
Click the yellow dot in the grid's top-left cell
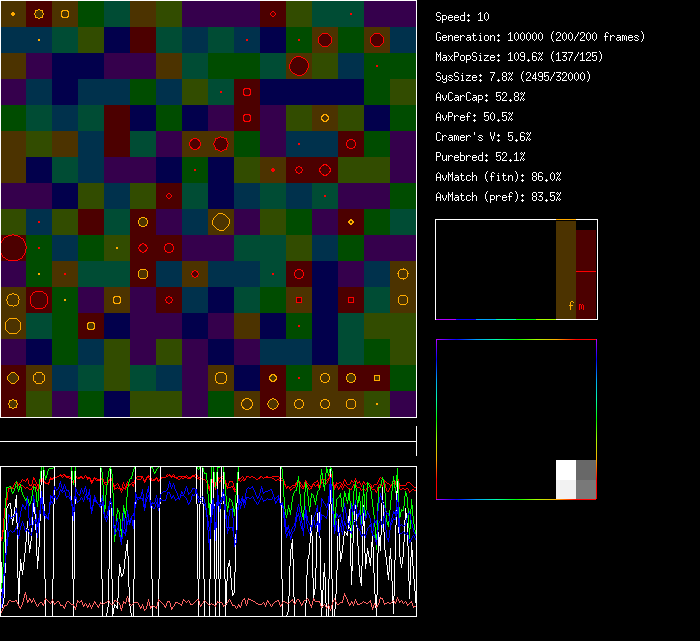click(13, 14)
